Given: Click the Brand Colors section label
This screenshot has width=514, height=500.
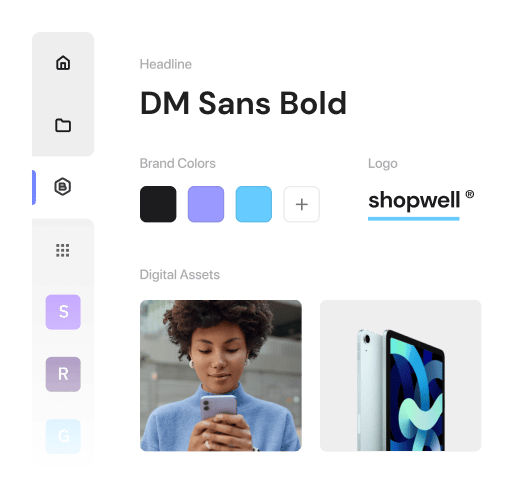Looking at the screenshot, I should 178,163.
